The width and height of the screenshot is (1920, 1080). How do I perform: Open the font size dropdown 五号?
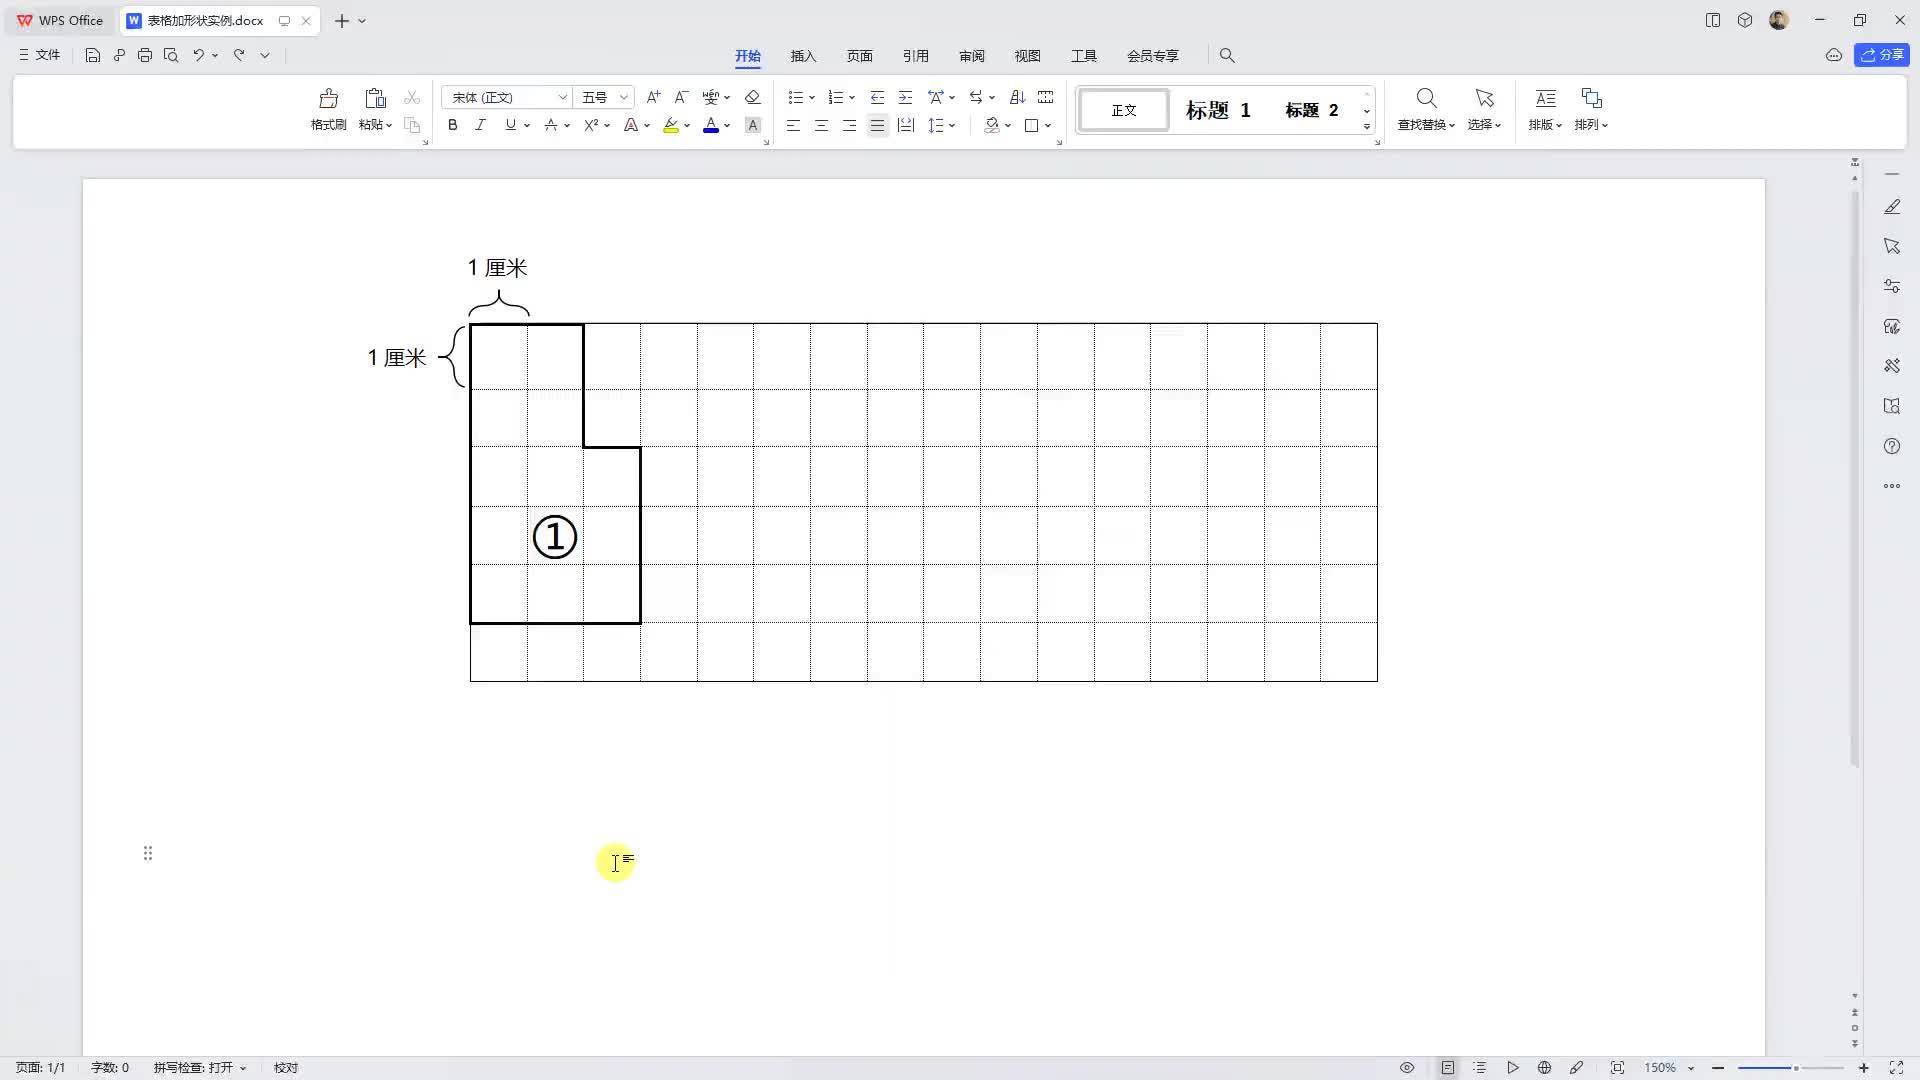coord(623,97)
